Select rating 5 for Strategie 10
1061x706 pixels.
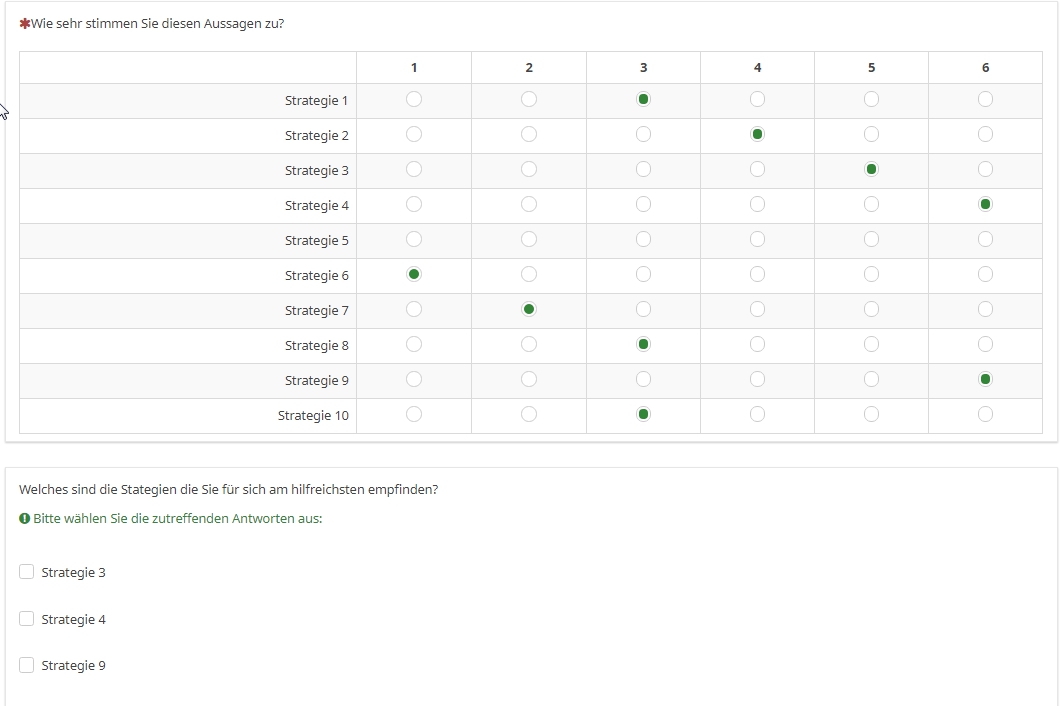(871, 414)
